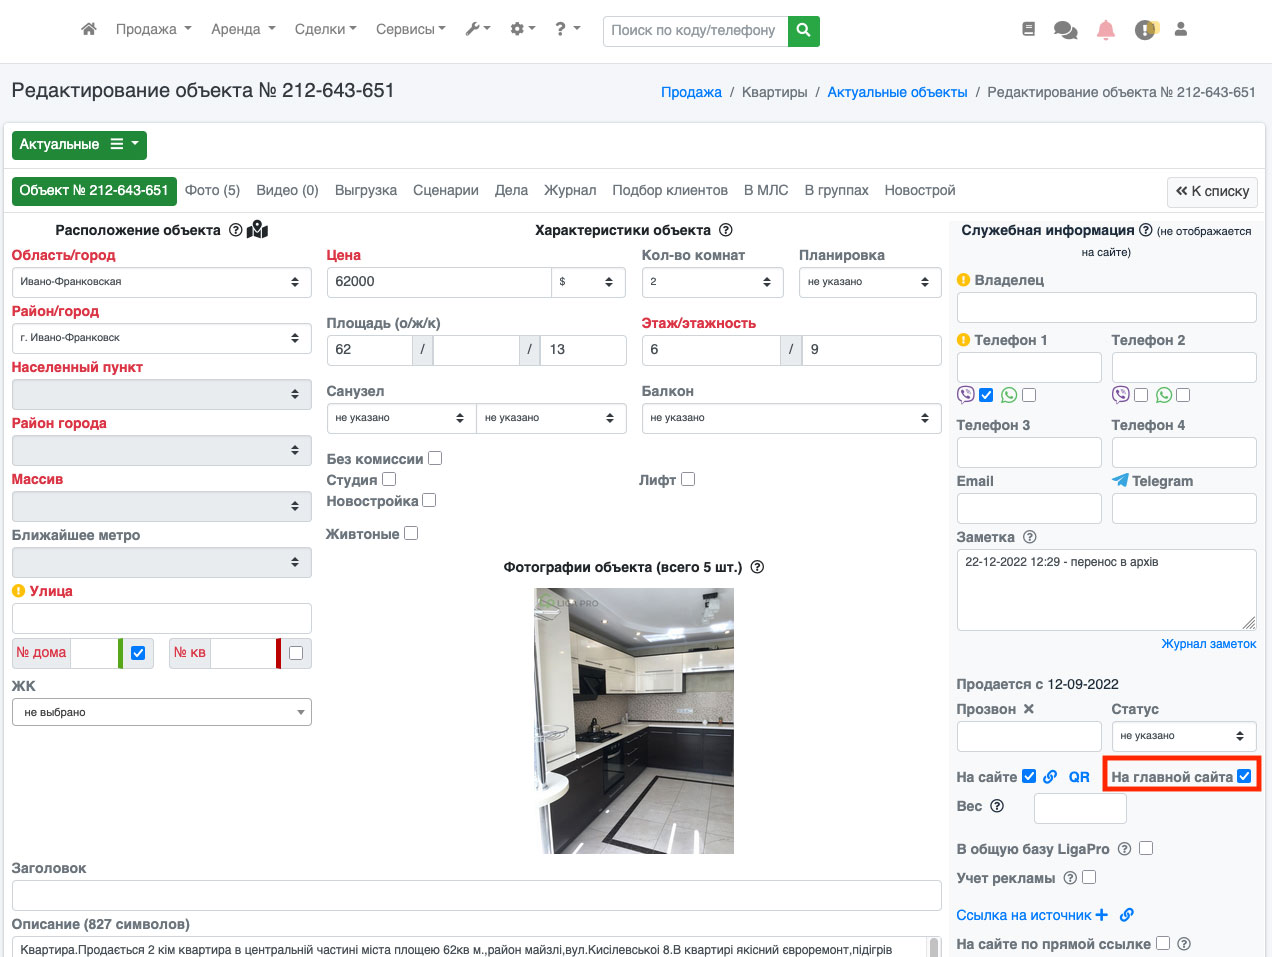Open the map icon beside Расположение объекта
The width and height of the screenshot is (1272, 957).
click(x=257, y=230)
